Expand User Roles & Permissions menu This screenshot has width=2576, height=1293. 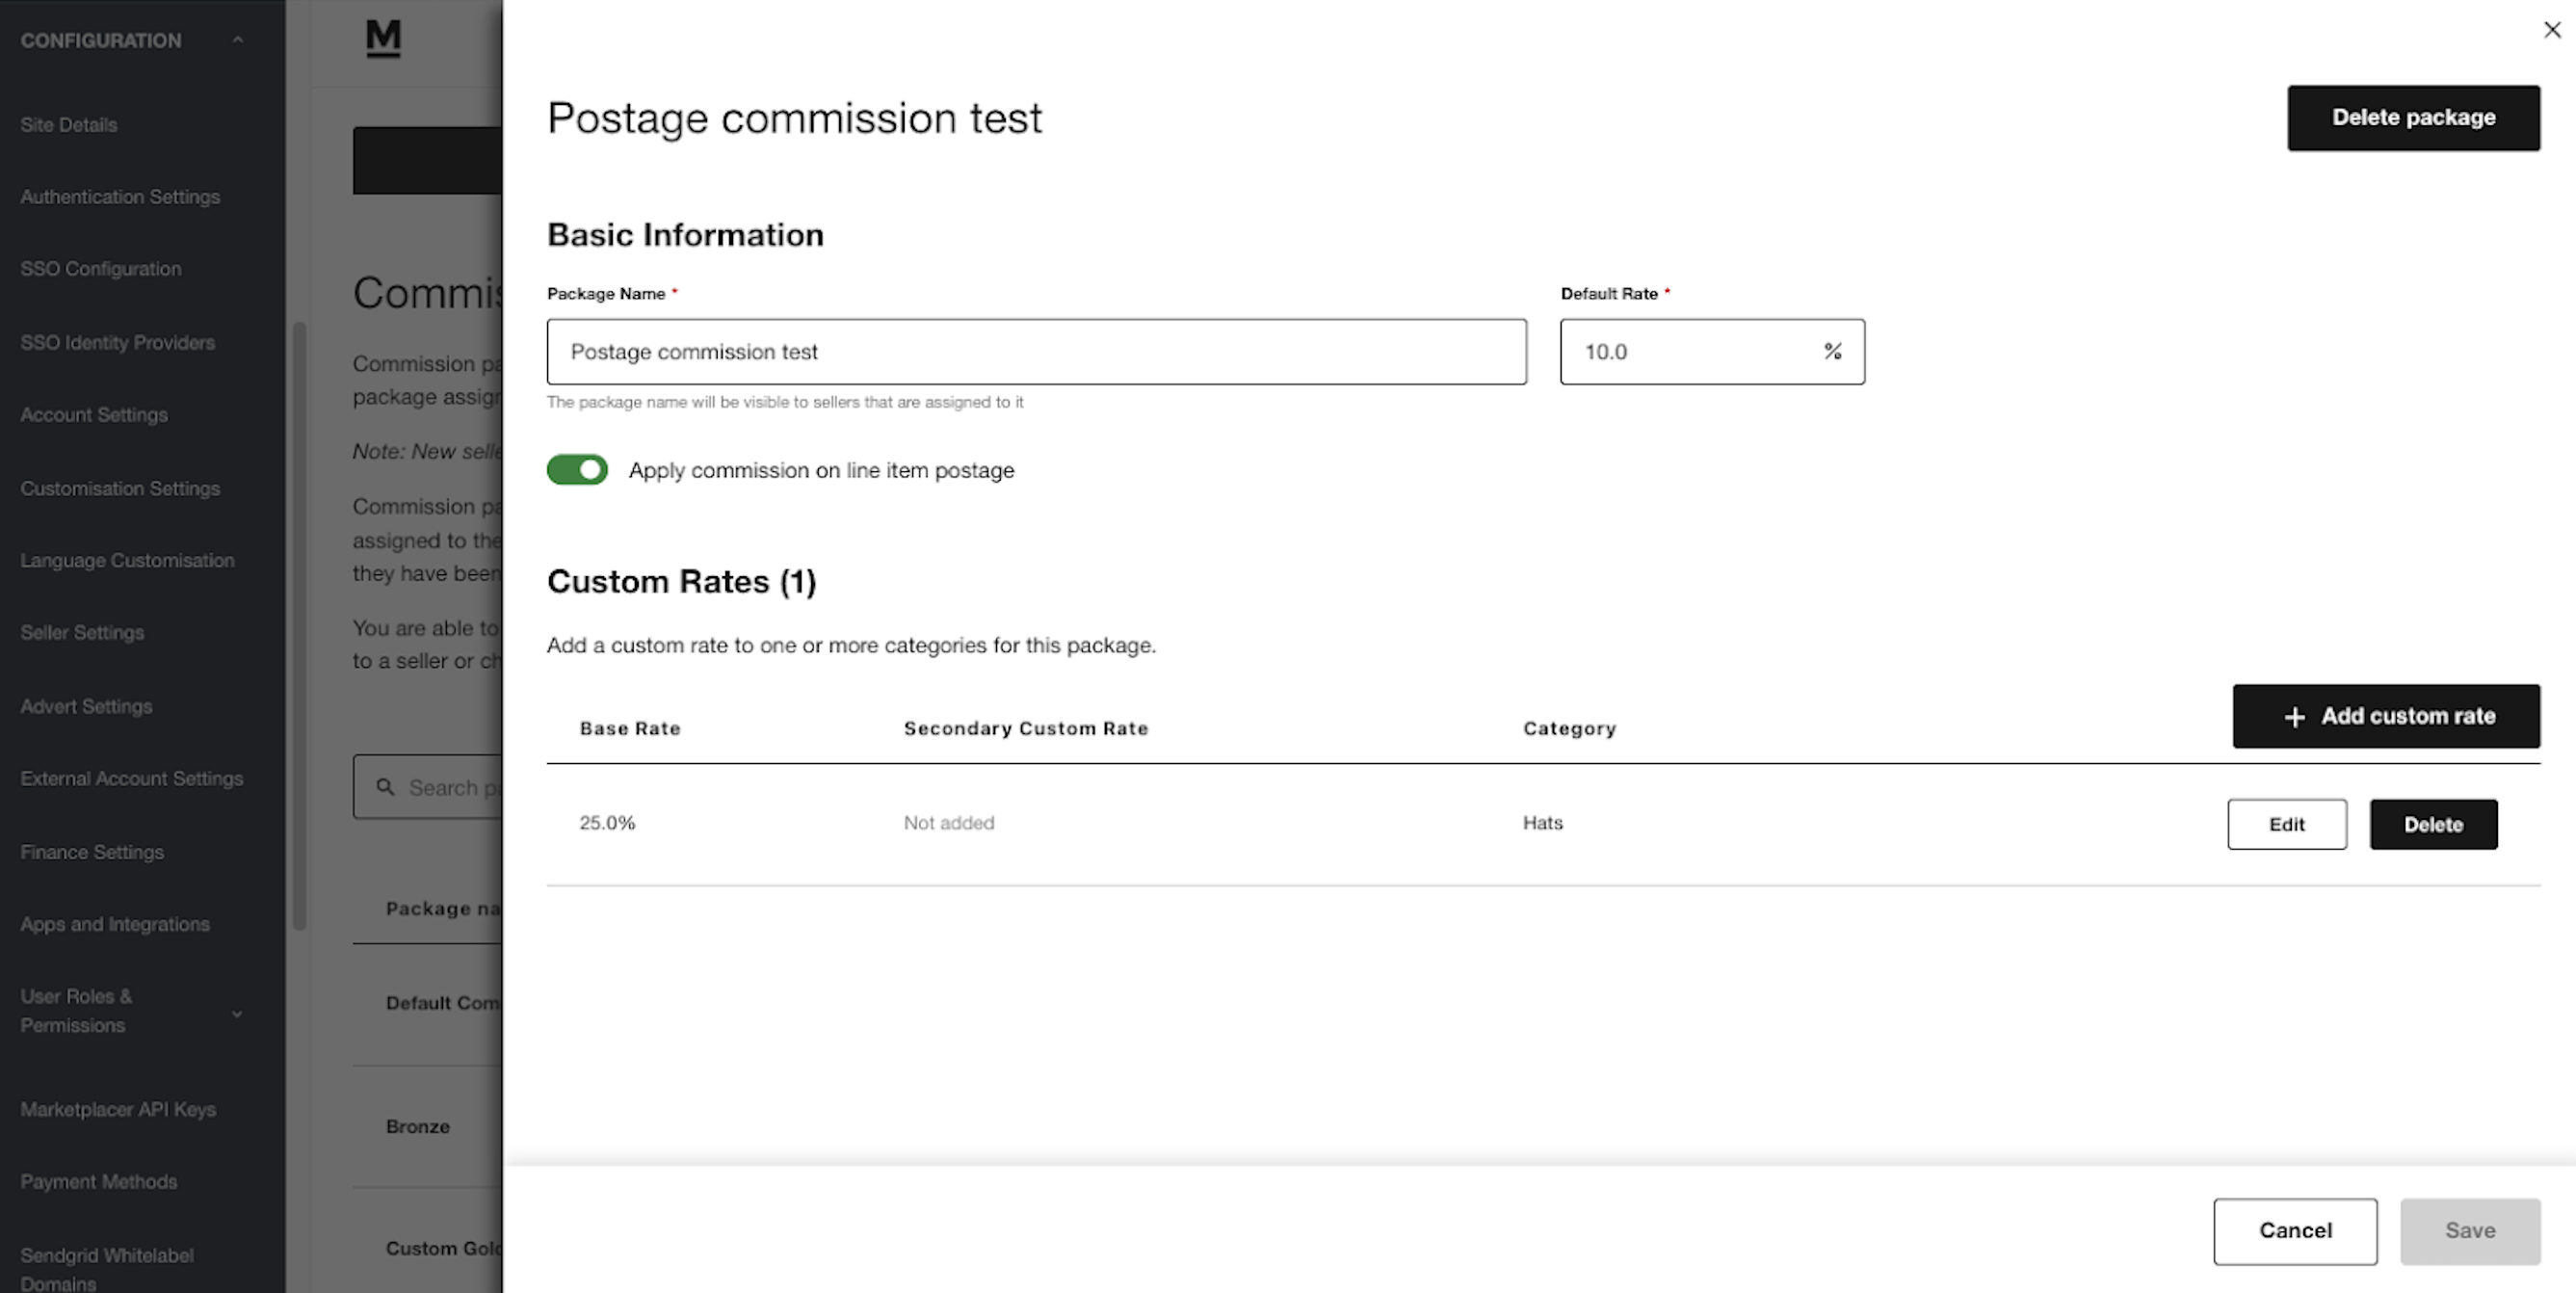pyautogui.click(x=237, y=1013)
